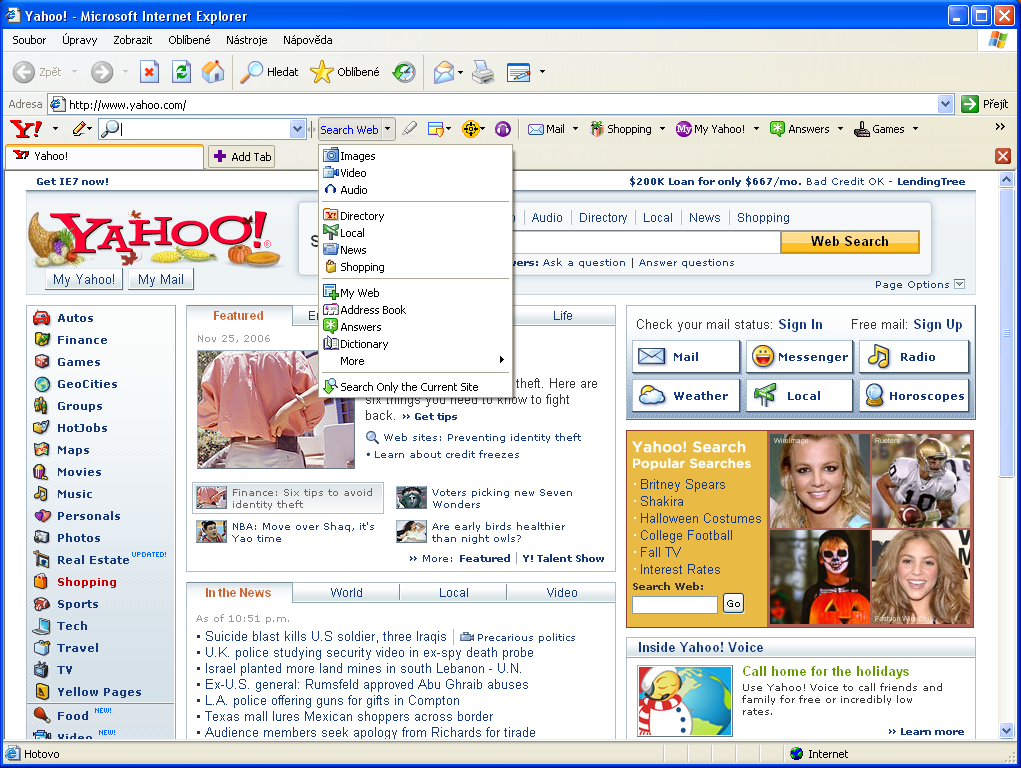Screen dimensions: 1021x768
Task: Choose Dictionary from the search menu
Action: pos(415,344)
